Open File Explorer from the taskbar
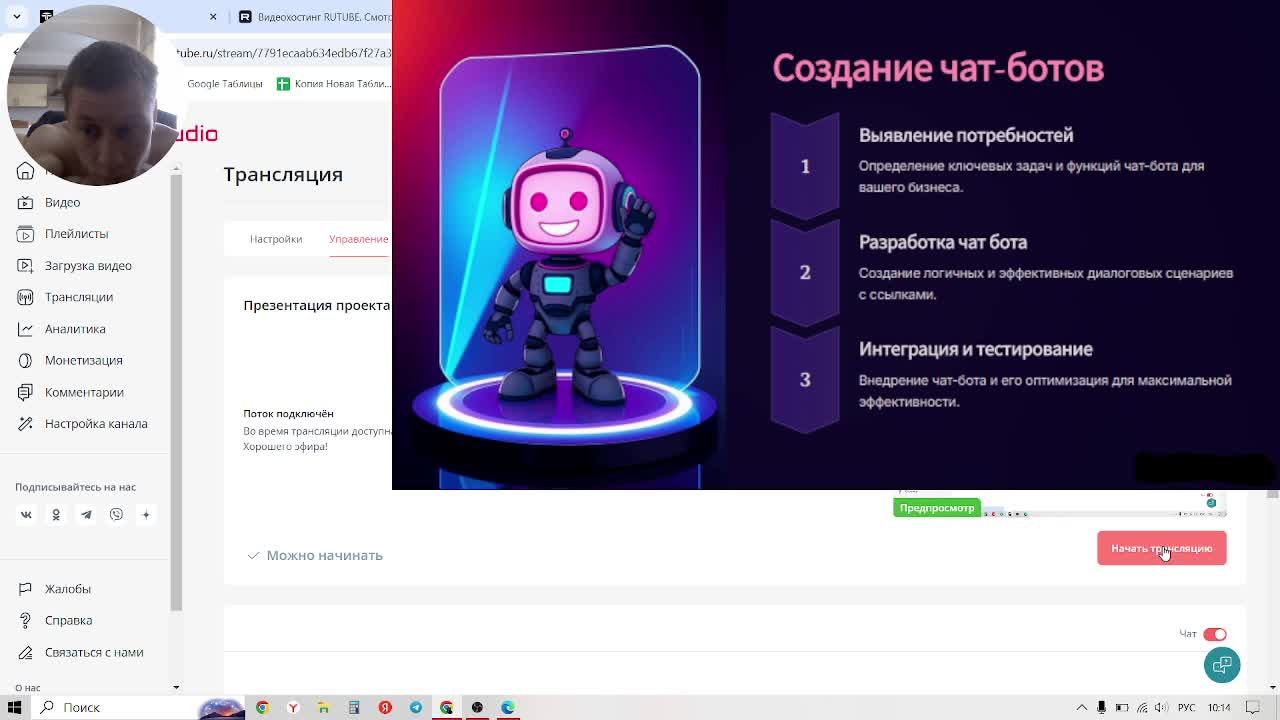This screenshot has height=720, width=1280. (323, 707)
